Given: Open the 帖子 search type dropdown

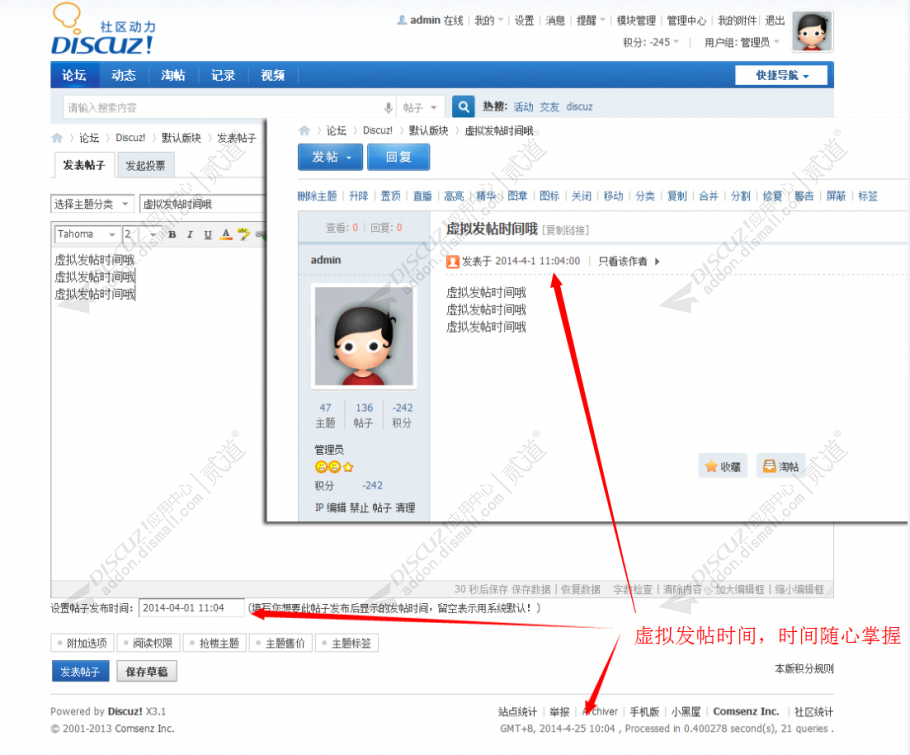Looking at the screenshot, I should coord(420,107).
